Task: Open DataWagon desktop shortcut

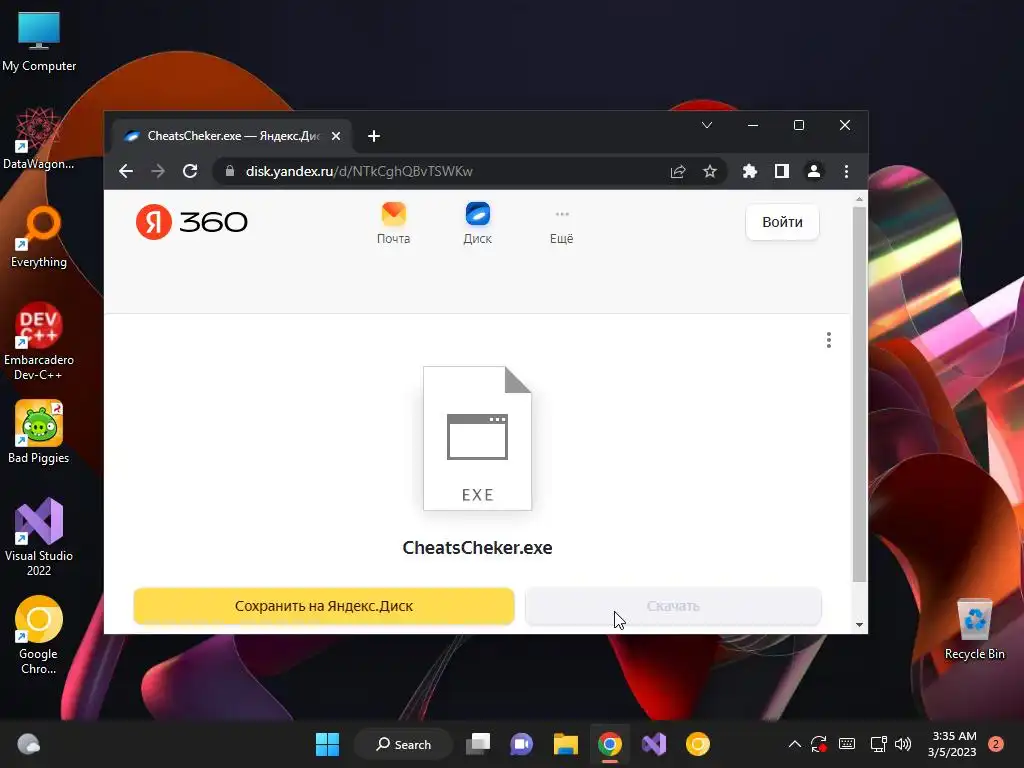Action: [x=39, y=138]
